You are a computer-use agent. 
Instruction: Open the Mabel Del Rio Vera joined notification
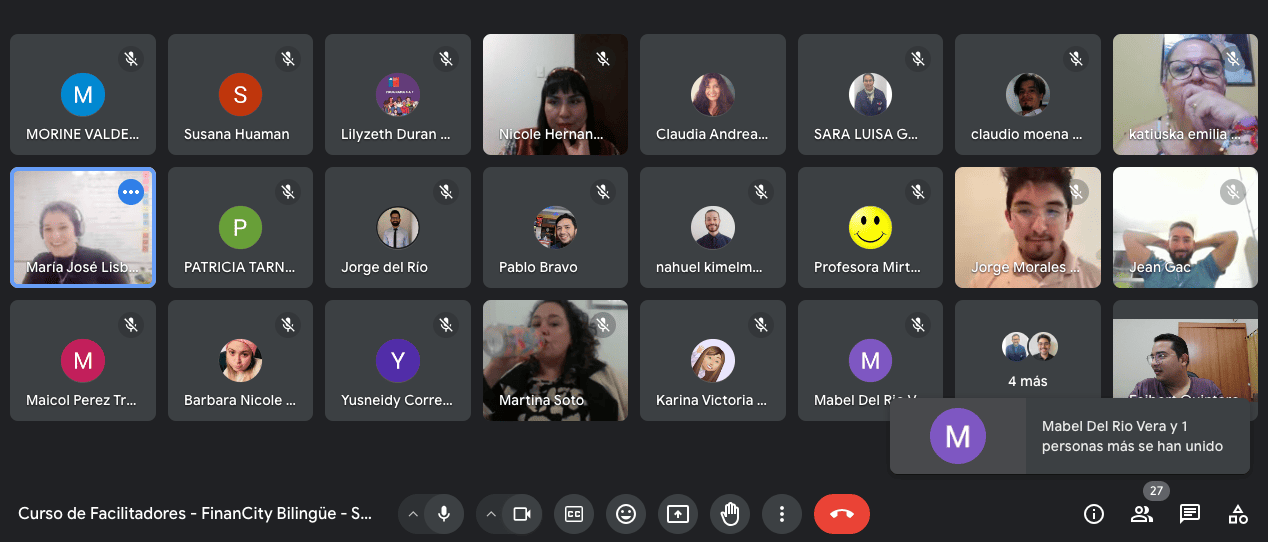pos(1070,436)
